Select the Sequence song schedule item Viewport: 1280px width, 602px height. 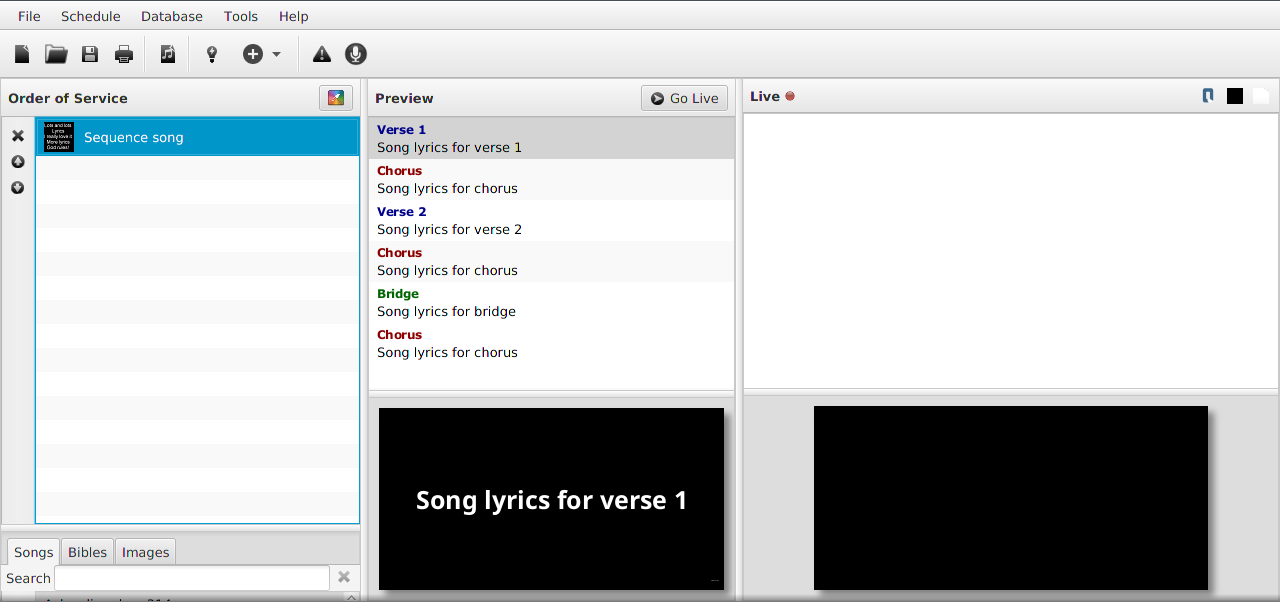pos(197,137)
